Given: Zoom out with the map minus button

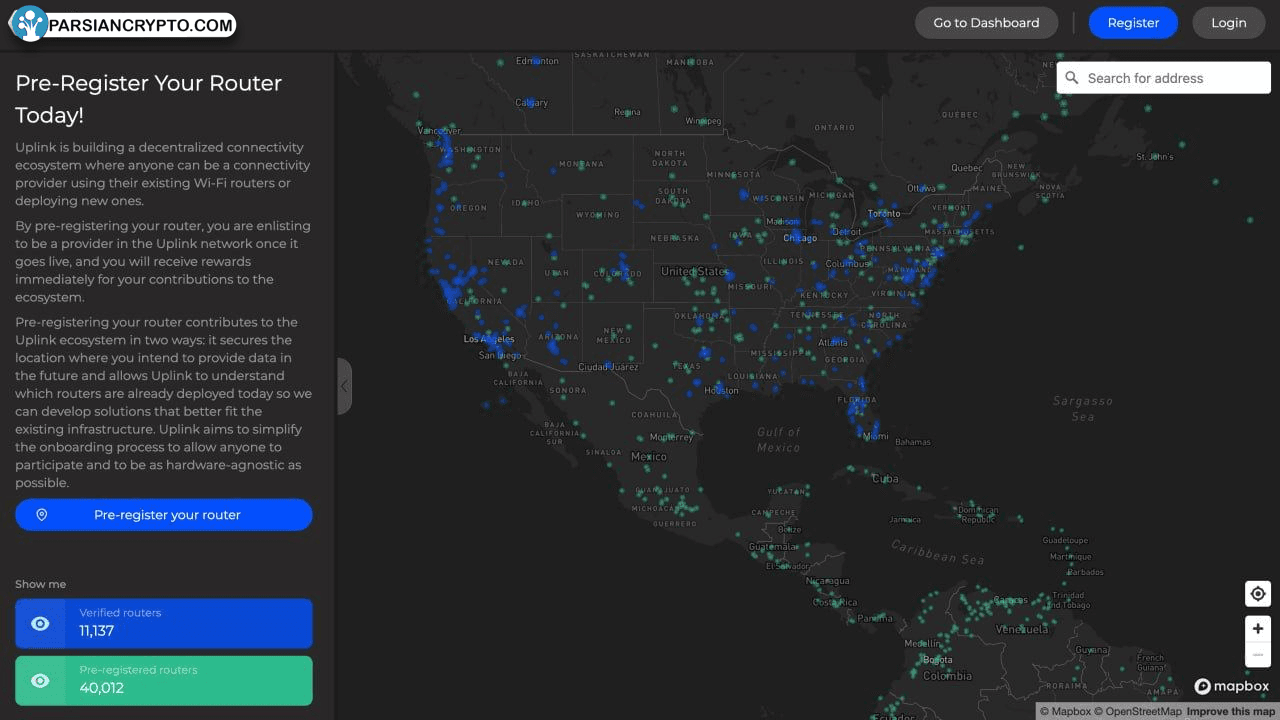Looking at the screenshot, I should click(x=1258, y=655).
